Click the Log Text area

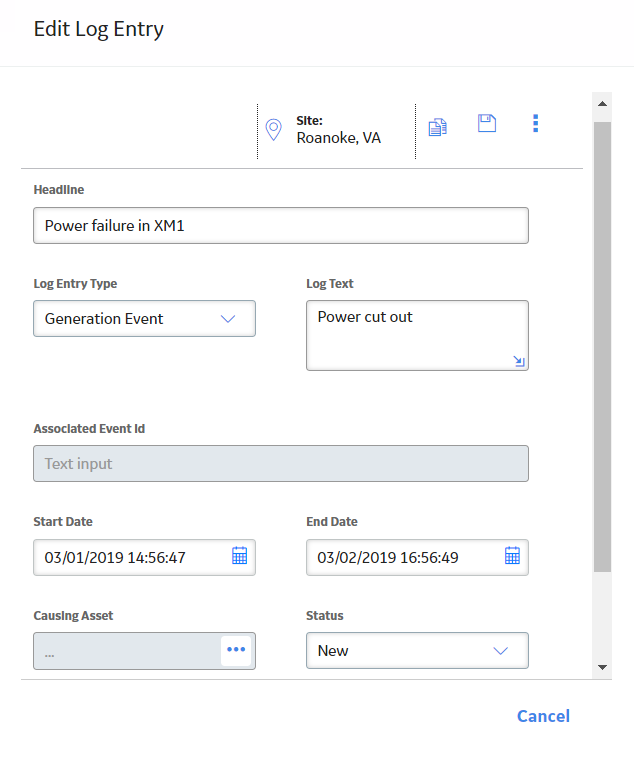[417, 335]
